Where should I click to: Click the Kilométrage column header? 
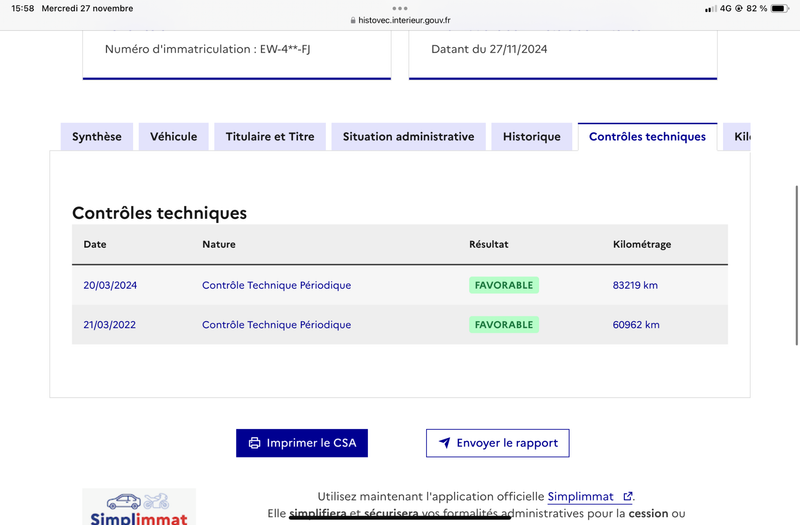pos(642,244)
